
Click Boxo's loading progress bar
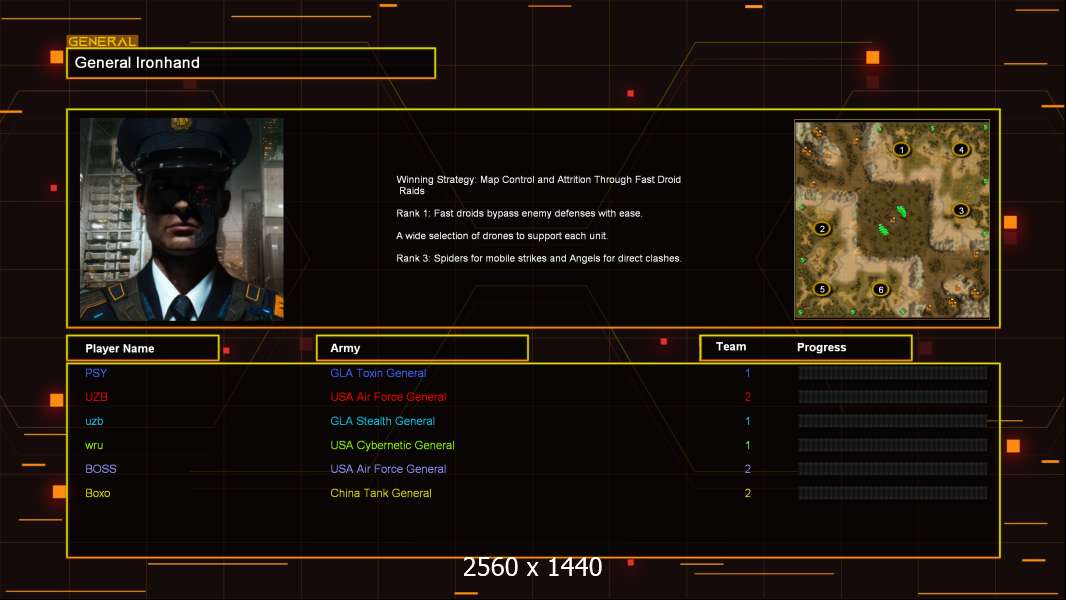[x=893, y=493]
